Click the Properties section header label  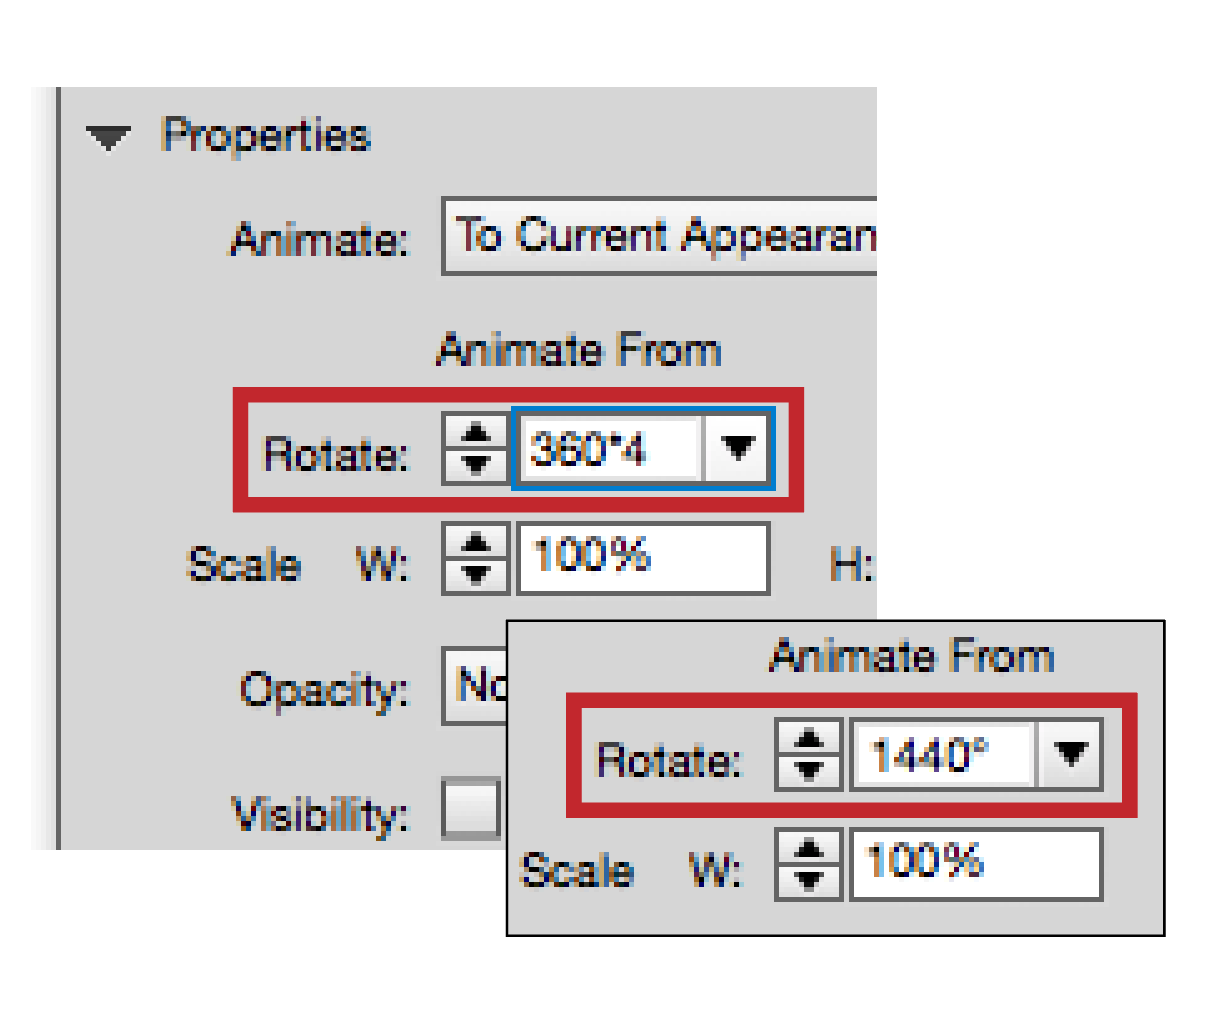coord(266,136)
